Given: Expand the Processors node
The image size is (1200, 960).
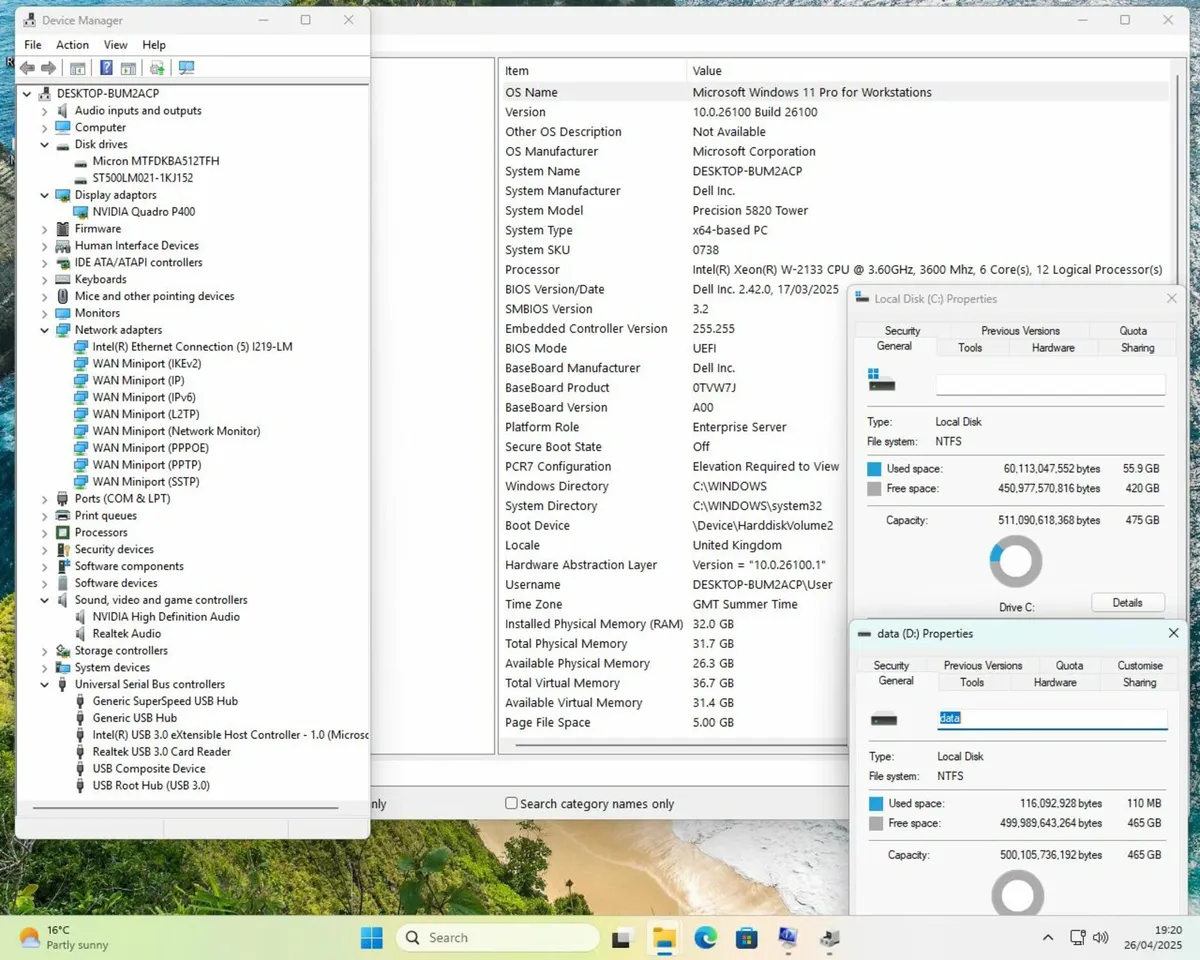Looking at the screenshot, I should (45, 533).
